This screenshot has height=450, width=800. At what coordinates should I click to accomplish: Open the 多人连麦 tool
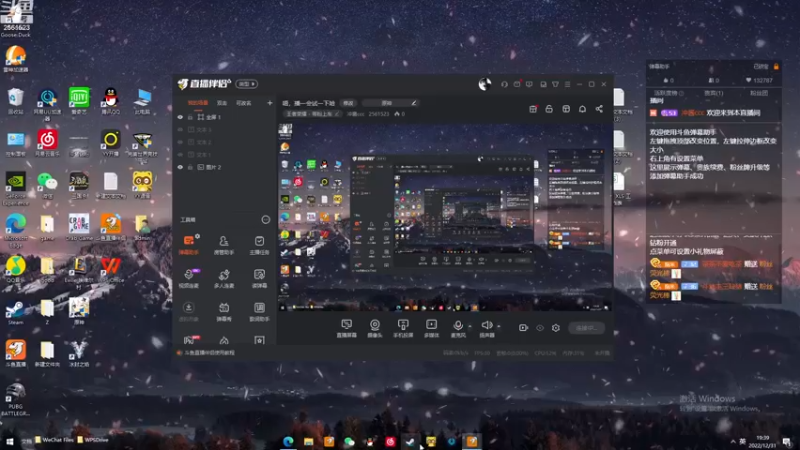223,278
